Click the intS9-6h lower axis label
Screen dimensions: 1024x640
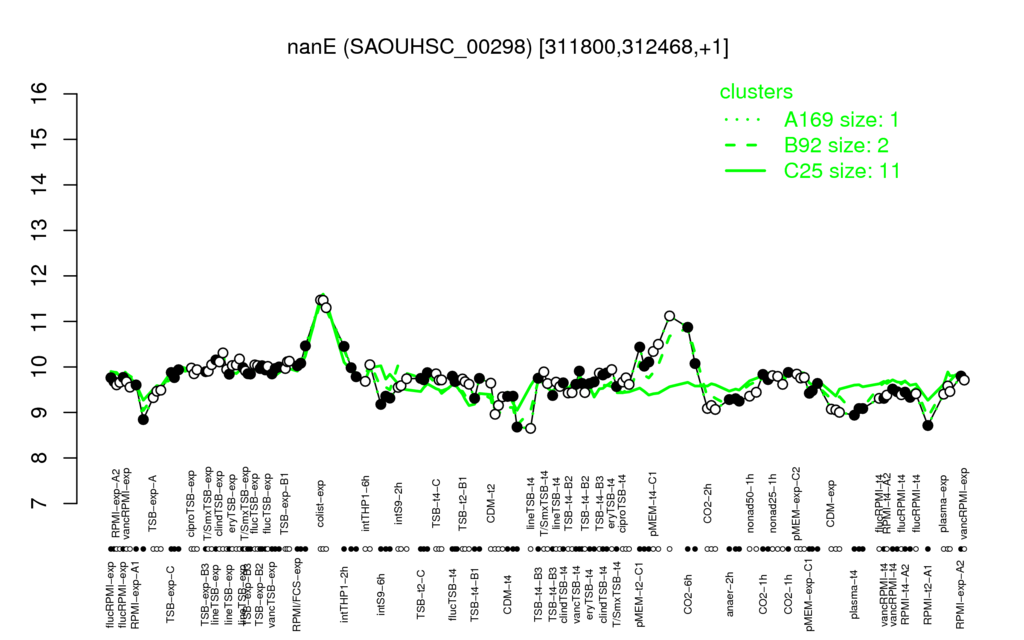(381, 593)
